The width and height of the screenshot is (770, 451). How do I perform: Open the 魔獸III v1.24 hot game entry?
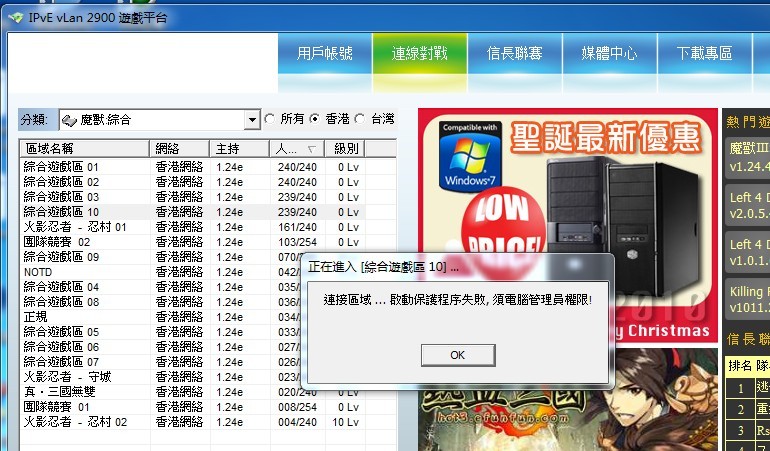coord(748,157)
